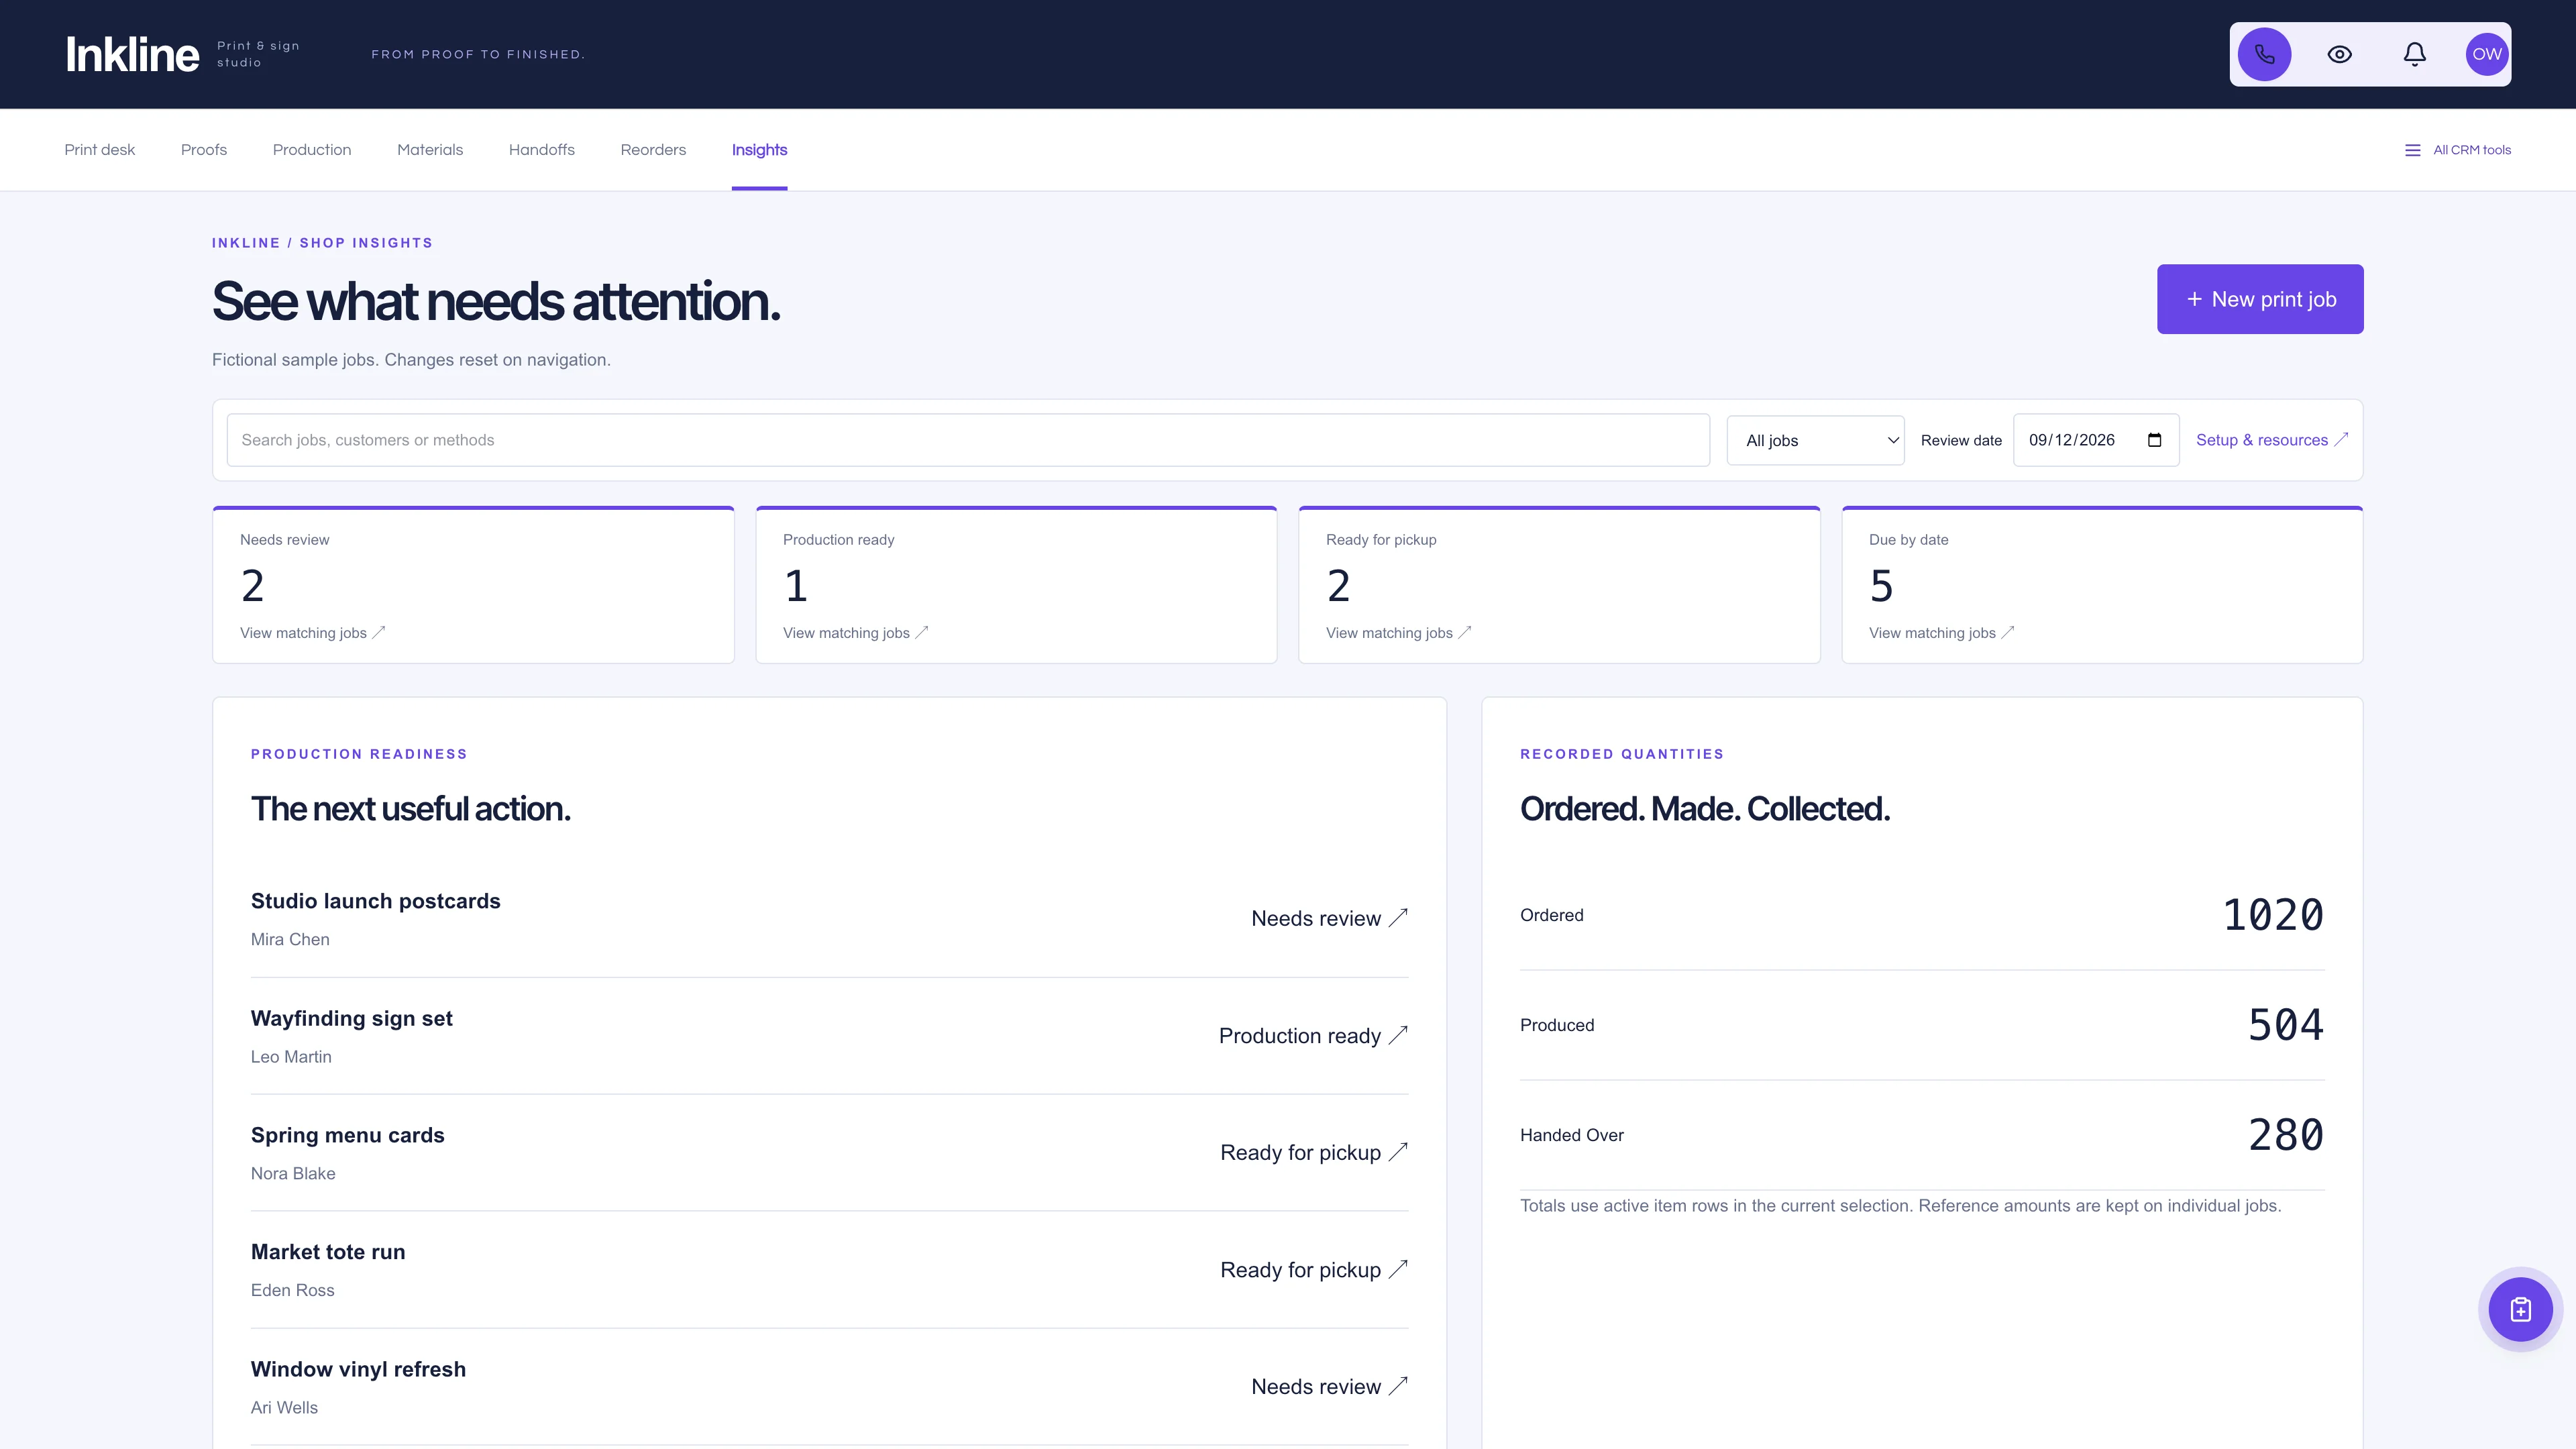Click the Window vinyl refresh job title
The width and height of the screenshot is (2576, 1449).
click(x=358, y=1369)
